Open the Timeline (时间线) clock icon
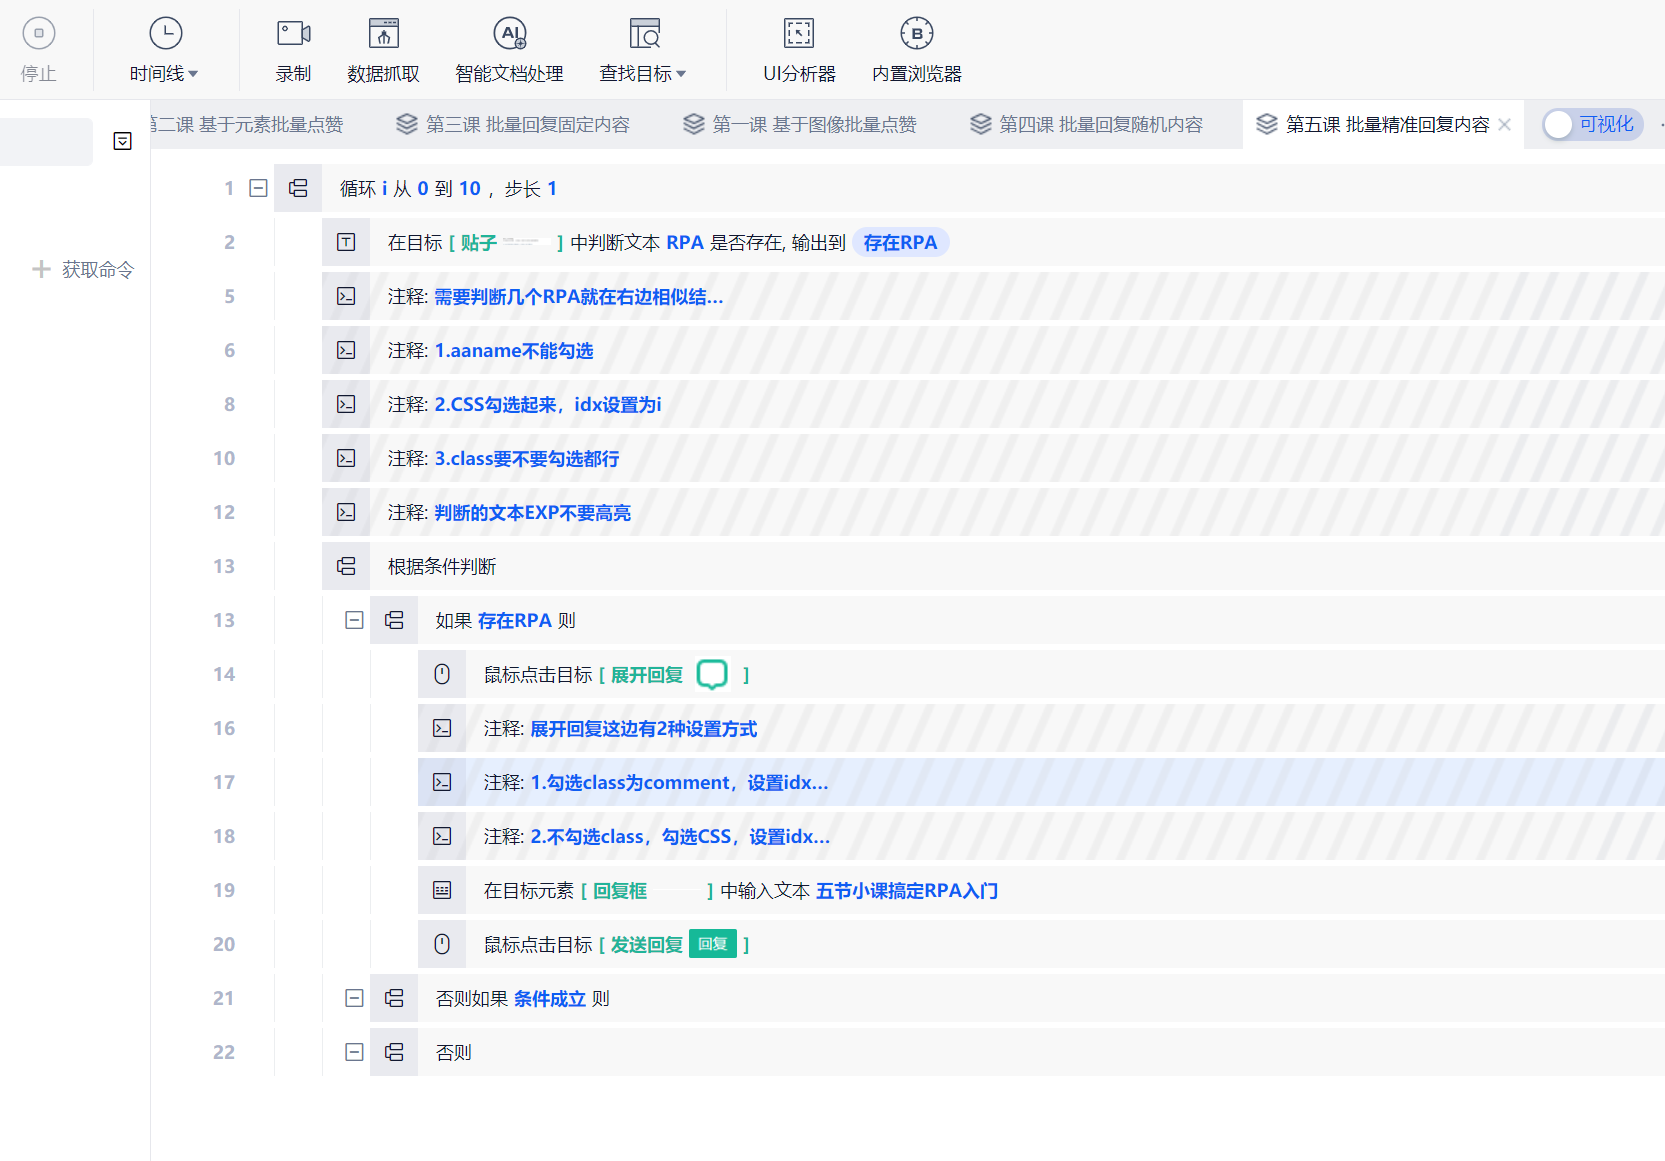The height and width of the screenshot is (1161, 1665). click(165, 33)
